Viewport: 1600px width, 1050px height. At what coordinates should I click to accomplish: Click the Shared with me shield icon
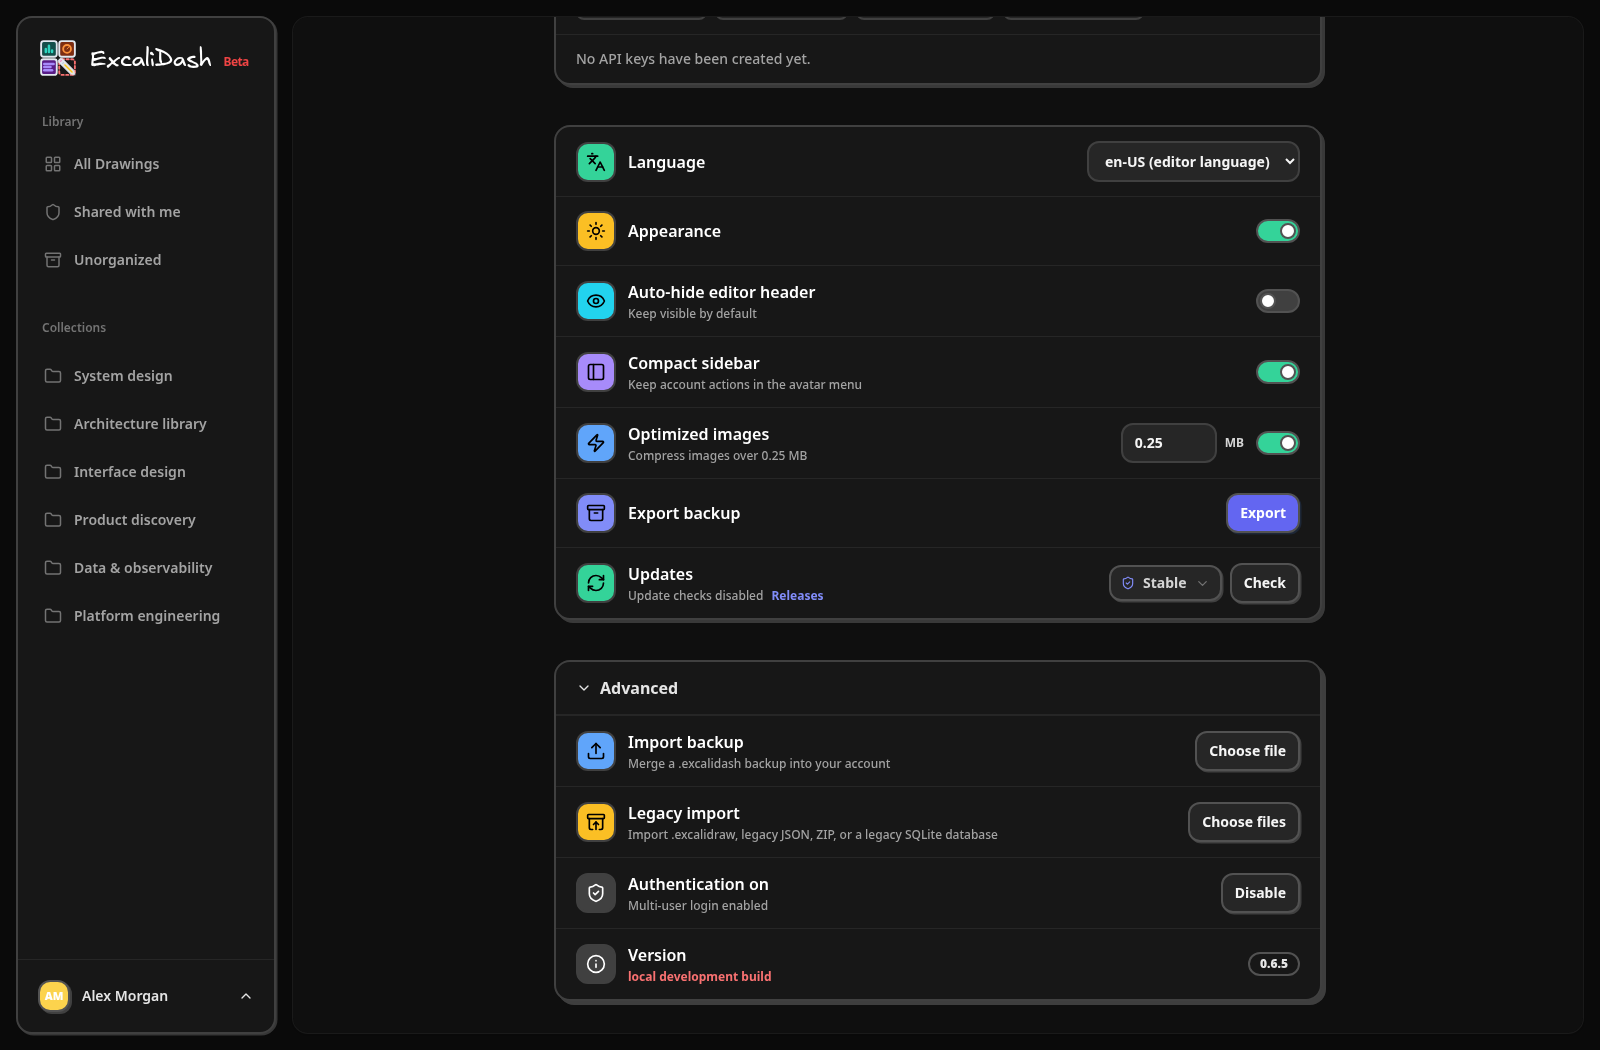coord(53,212)
